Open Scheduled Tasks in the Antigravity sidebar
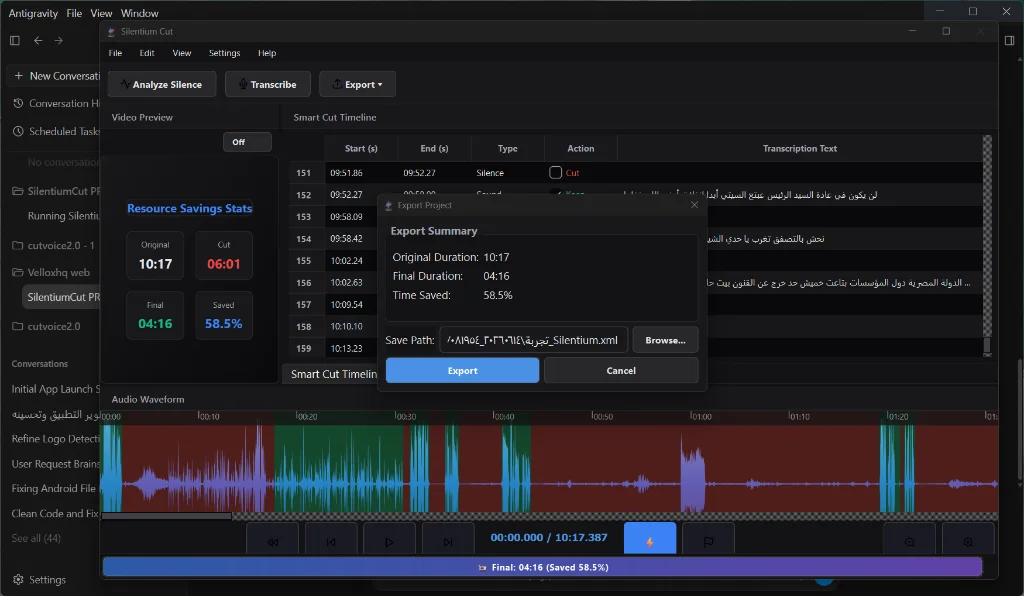 56,131
